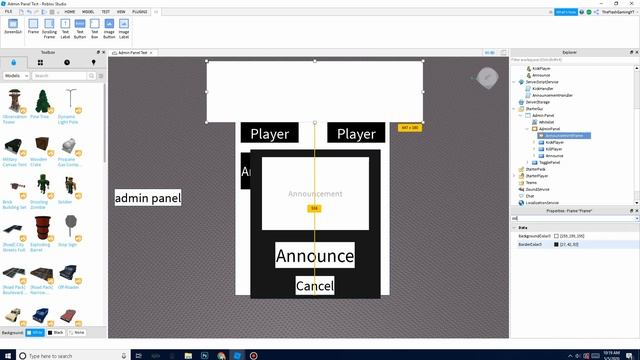
Task: Insert a Text Box from the ribbon
Action: (95, 29)
